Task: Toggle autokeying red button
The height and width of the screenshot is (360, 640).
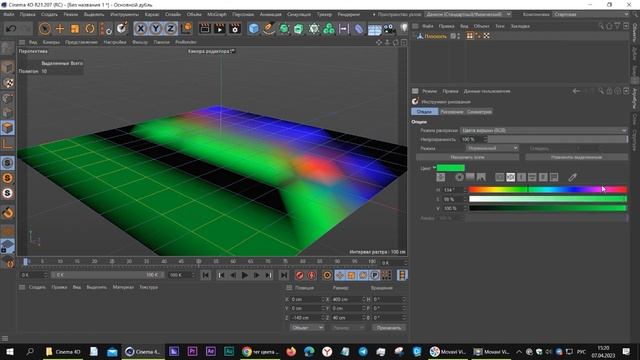Action: click(x=311, y=275)
